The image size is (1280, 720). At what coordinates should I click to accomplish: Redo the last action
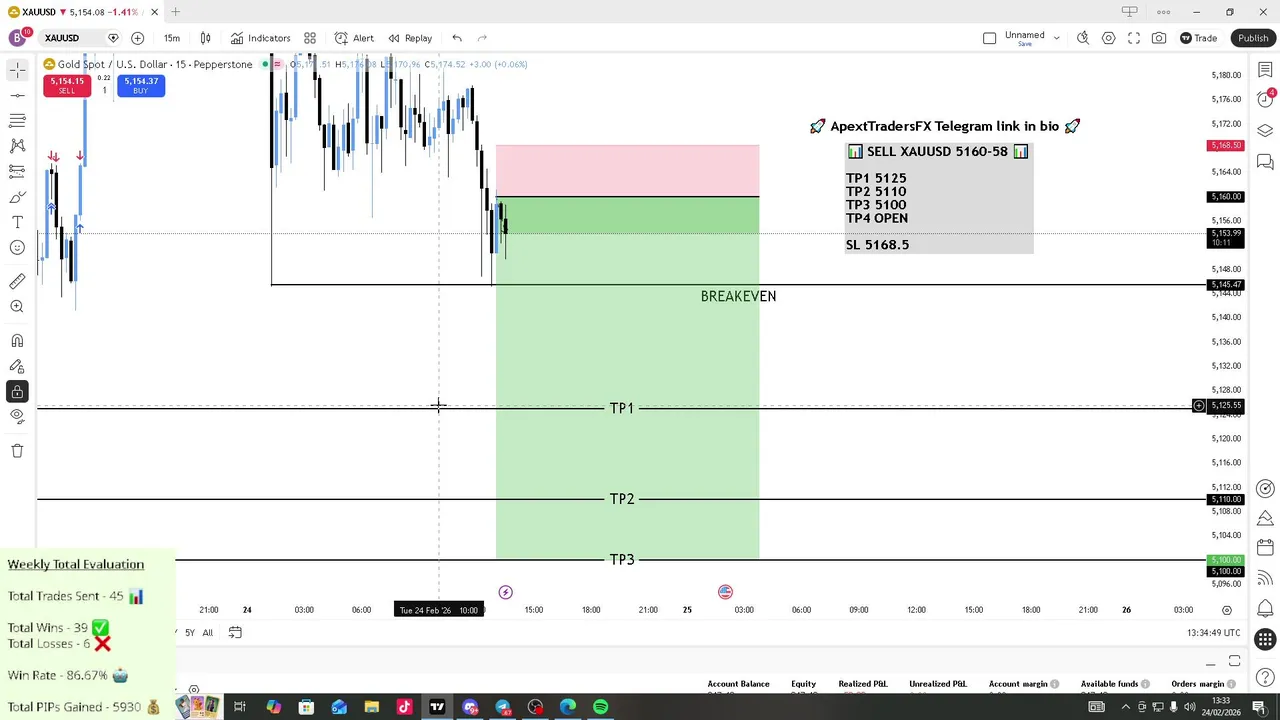click(x=482, y=38)
